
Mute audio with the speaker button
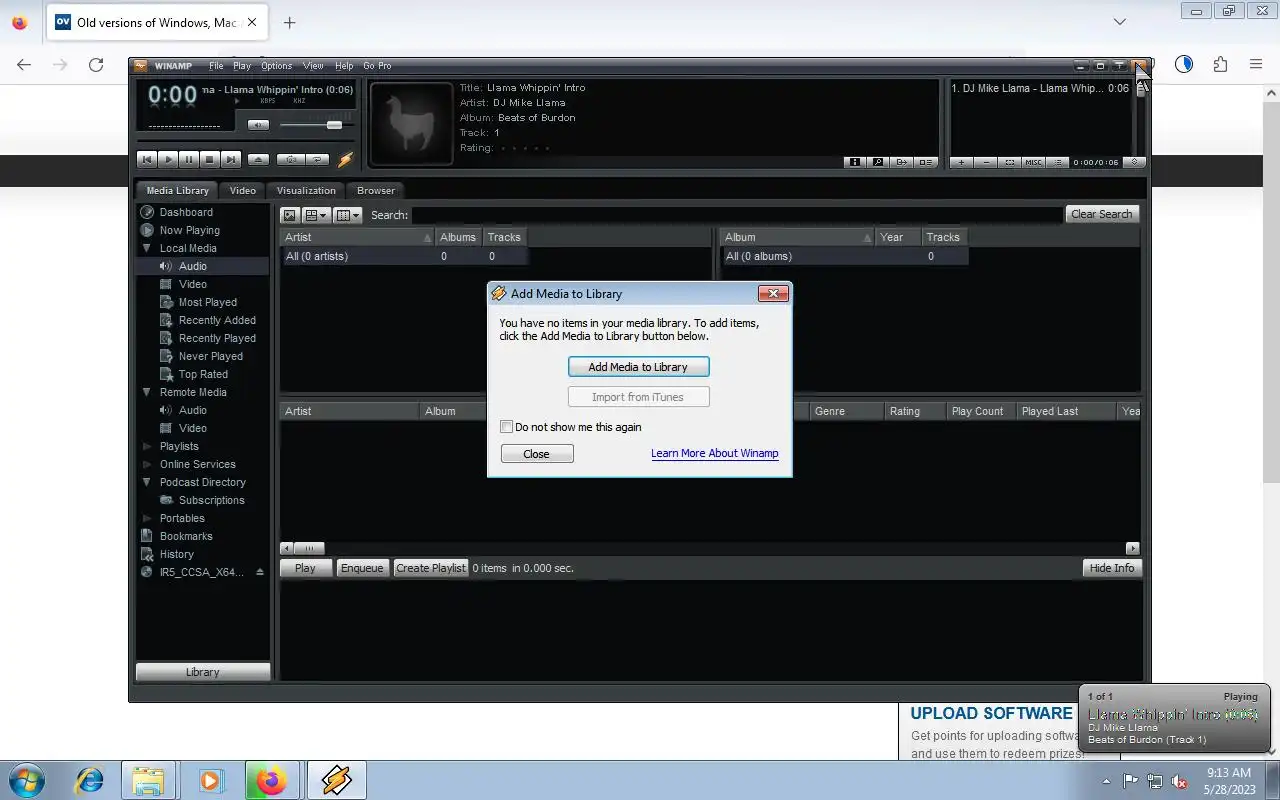point(258,125)
